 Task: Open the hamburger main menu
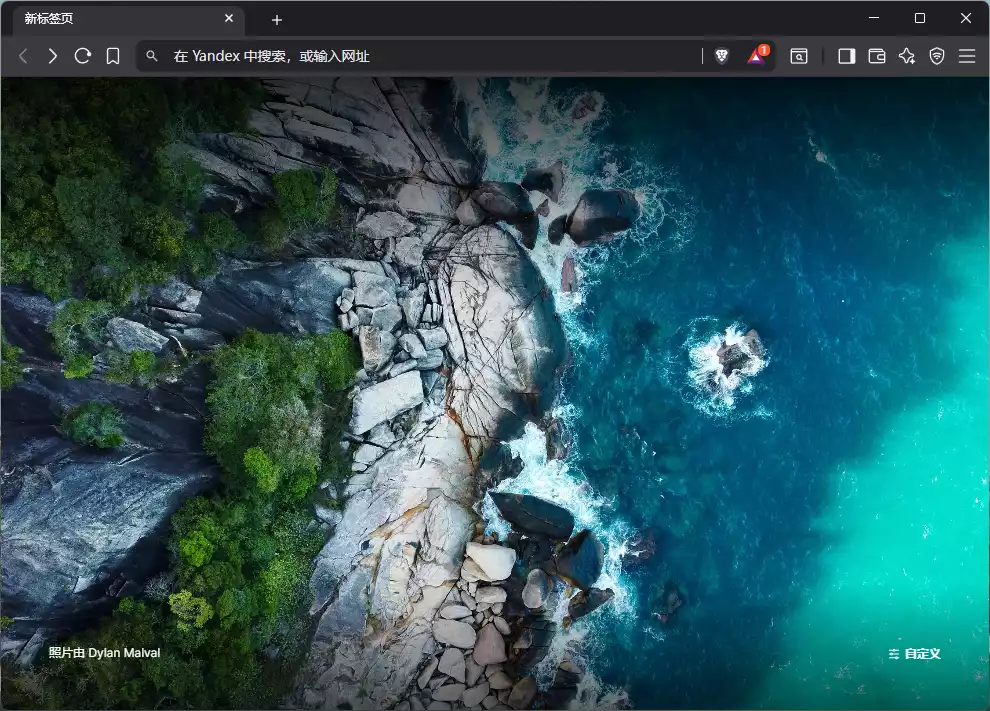[x=967, y=56]
